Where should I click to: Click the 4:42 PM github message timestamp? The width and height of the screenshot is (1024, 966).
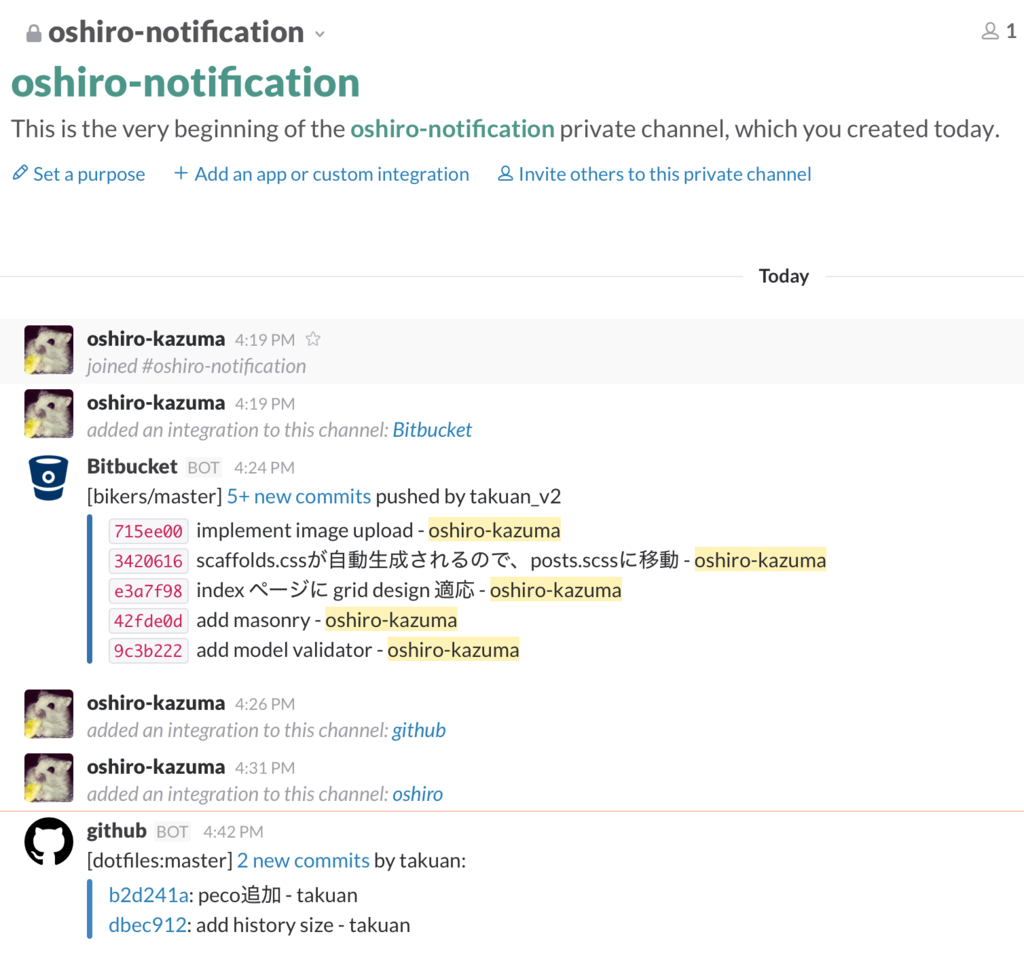233,831
